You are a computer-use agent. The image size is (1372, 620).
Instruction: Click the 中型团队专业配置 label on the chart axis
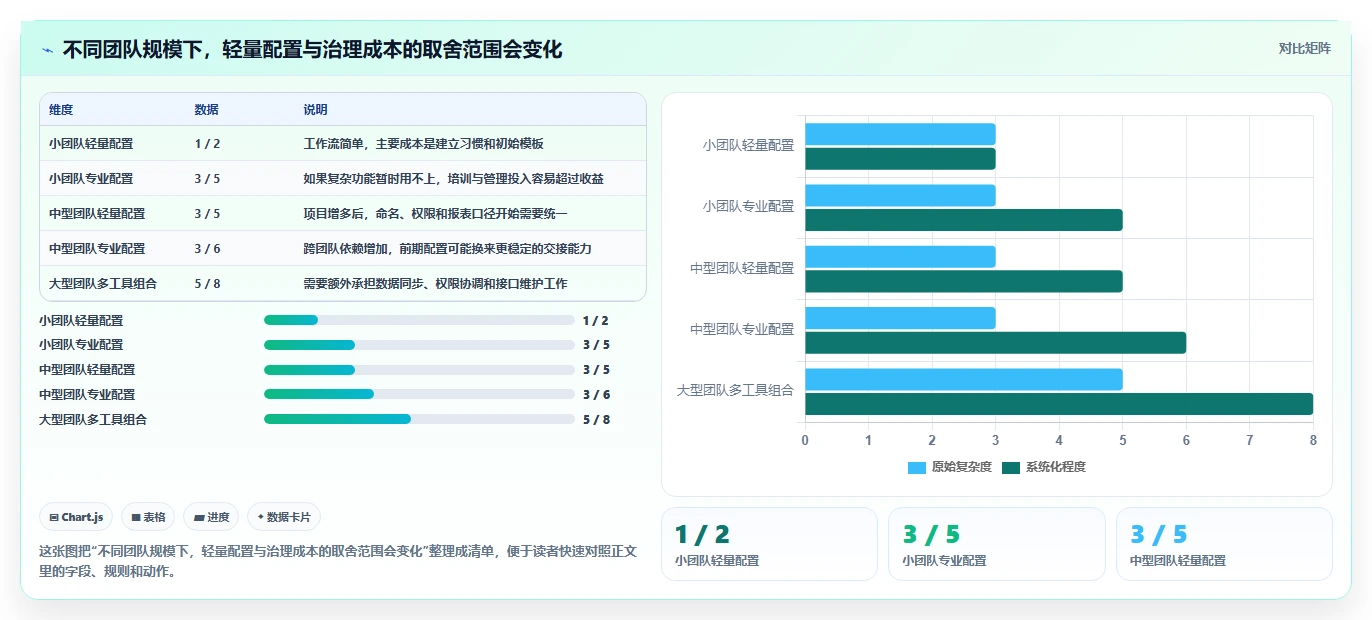point(742,330)
